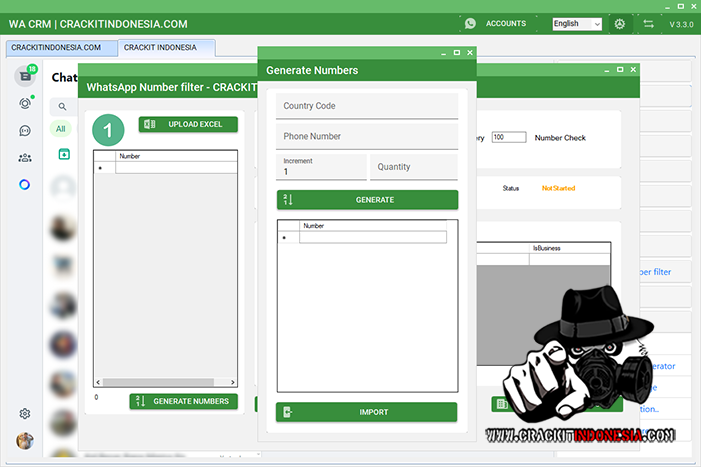
Task: Click the status updates icon in sidebar
Action: [25, 103]
